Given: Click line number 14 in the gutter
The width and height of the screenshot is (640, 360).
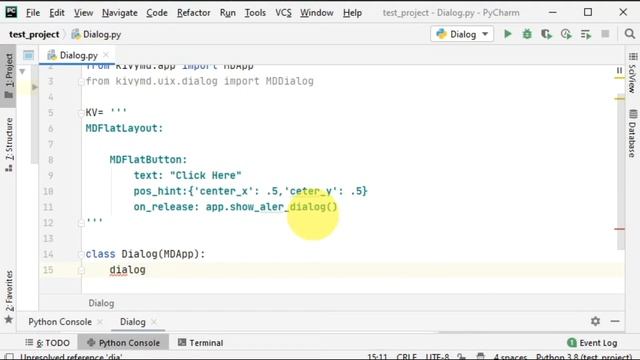Looking at the screenshot, I should pos(48,254).
